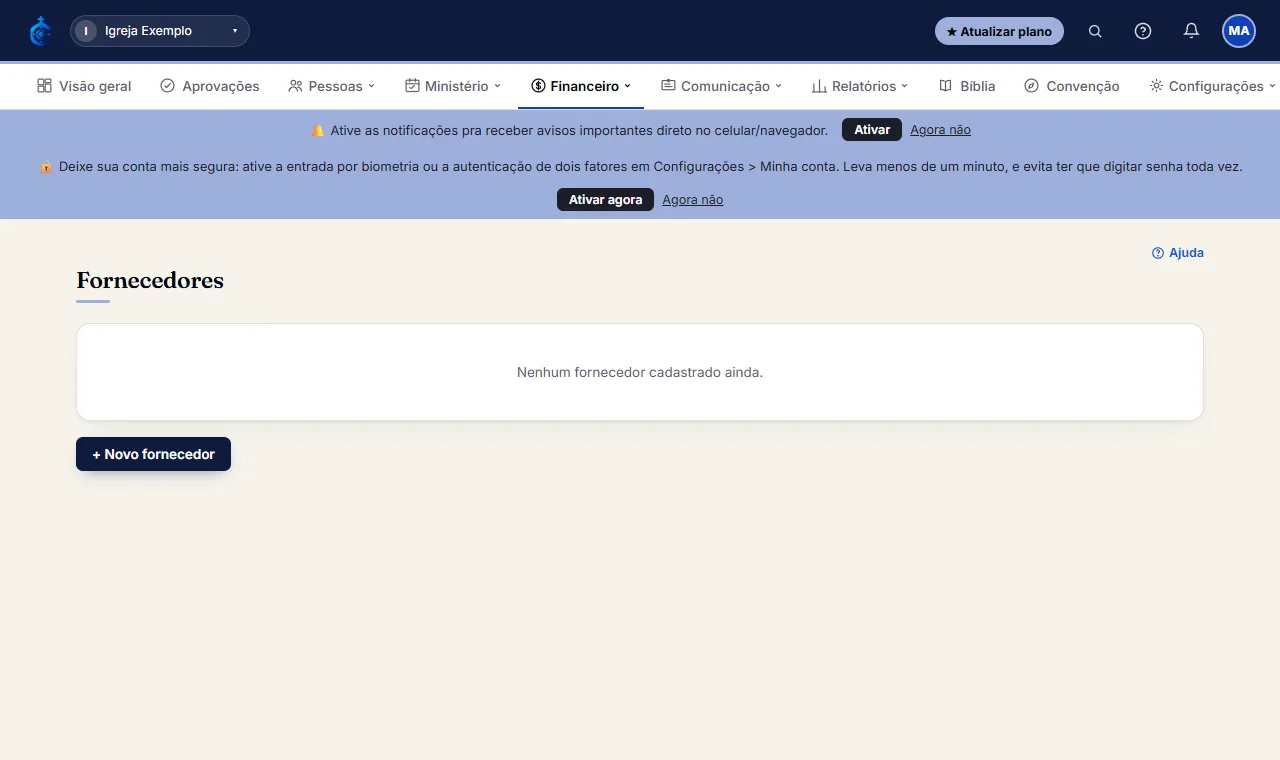Expand the Pessoas menu dropdown
Image resolution: width=1280 pixels, height=760 pixels.
331,86
